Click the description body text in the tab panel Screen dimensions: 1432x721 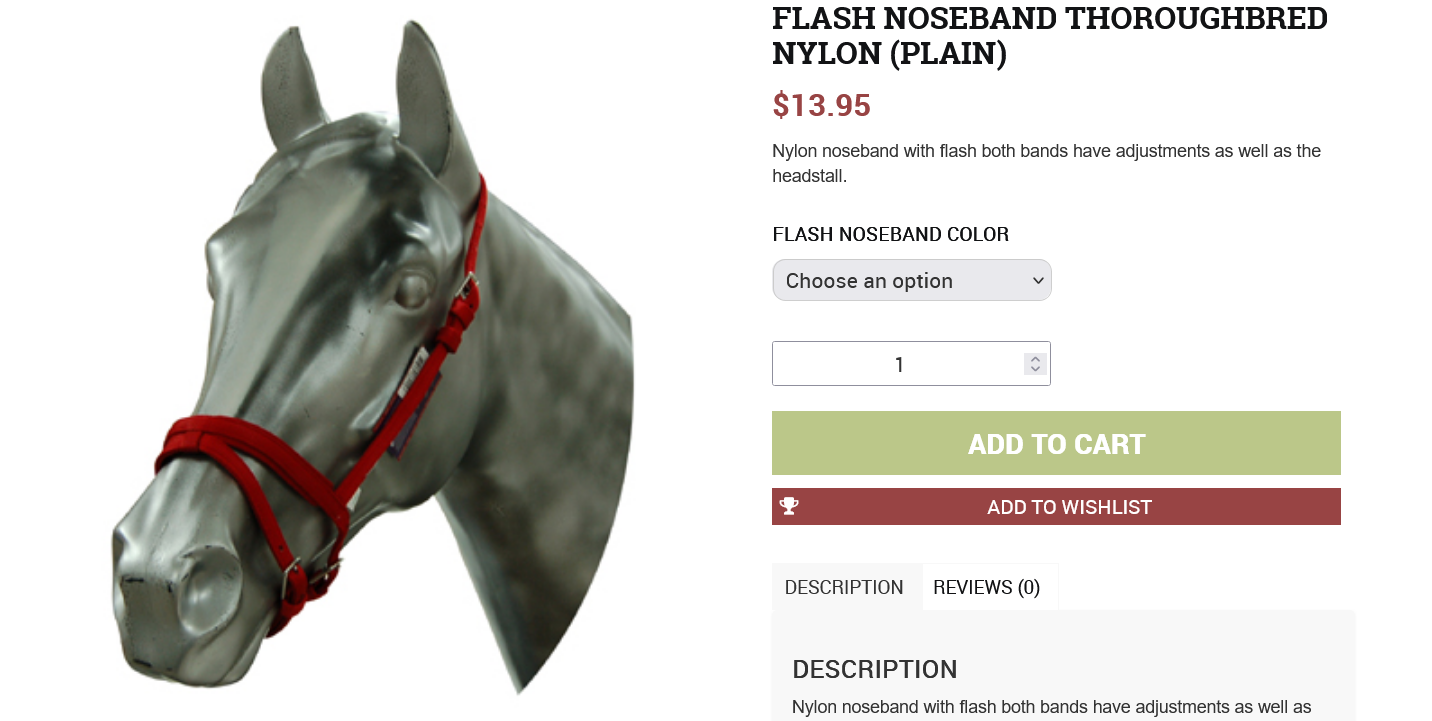coord(1051,707)
